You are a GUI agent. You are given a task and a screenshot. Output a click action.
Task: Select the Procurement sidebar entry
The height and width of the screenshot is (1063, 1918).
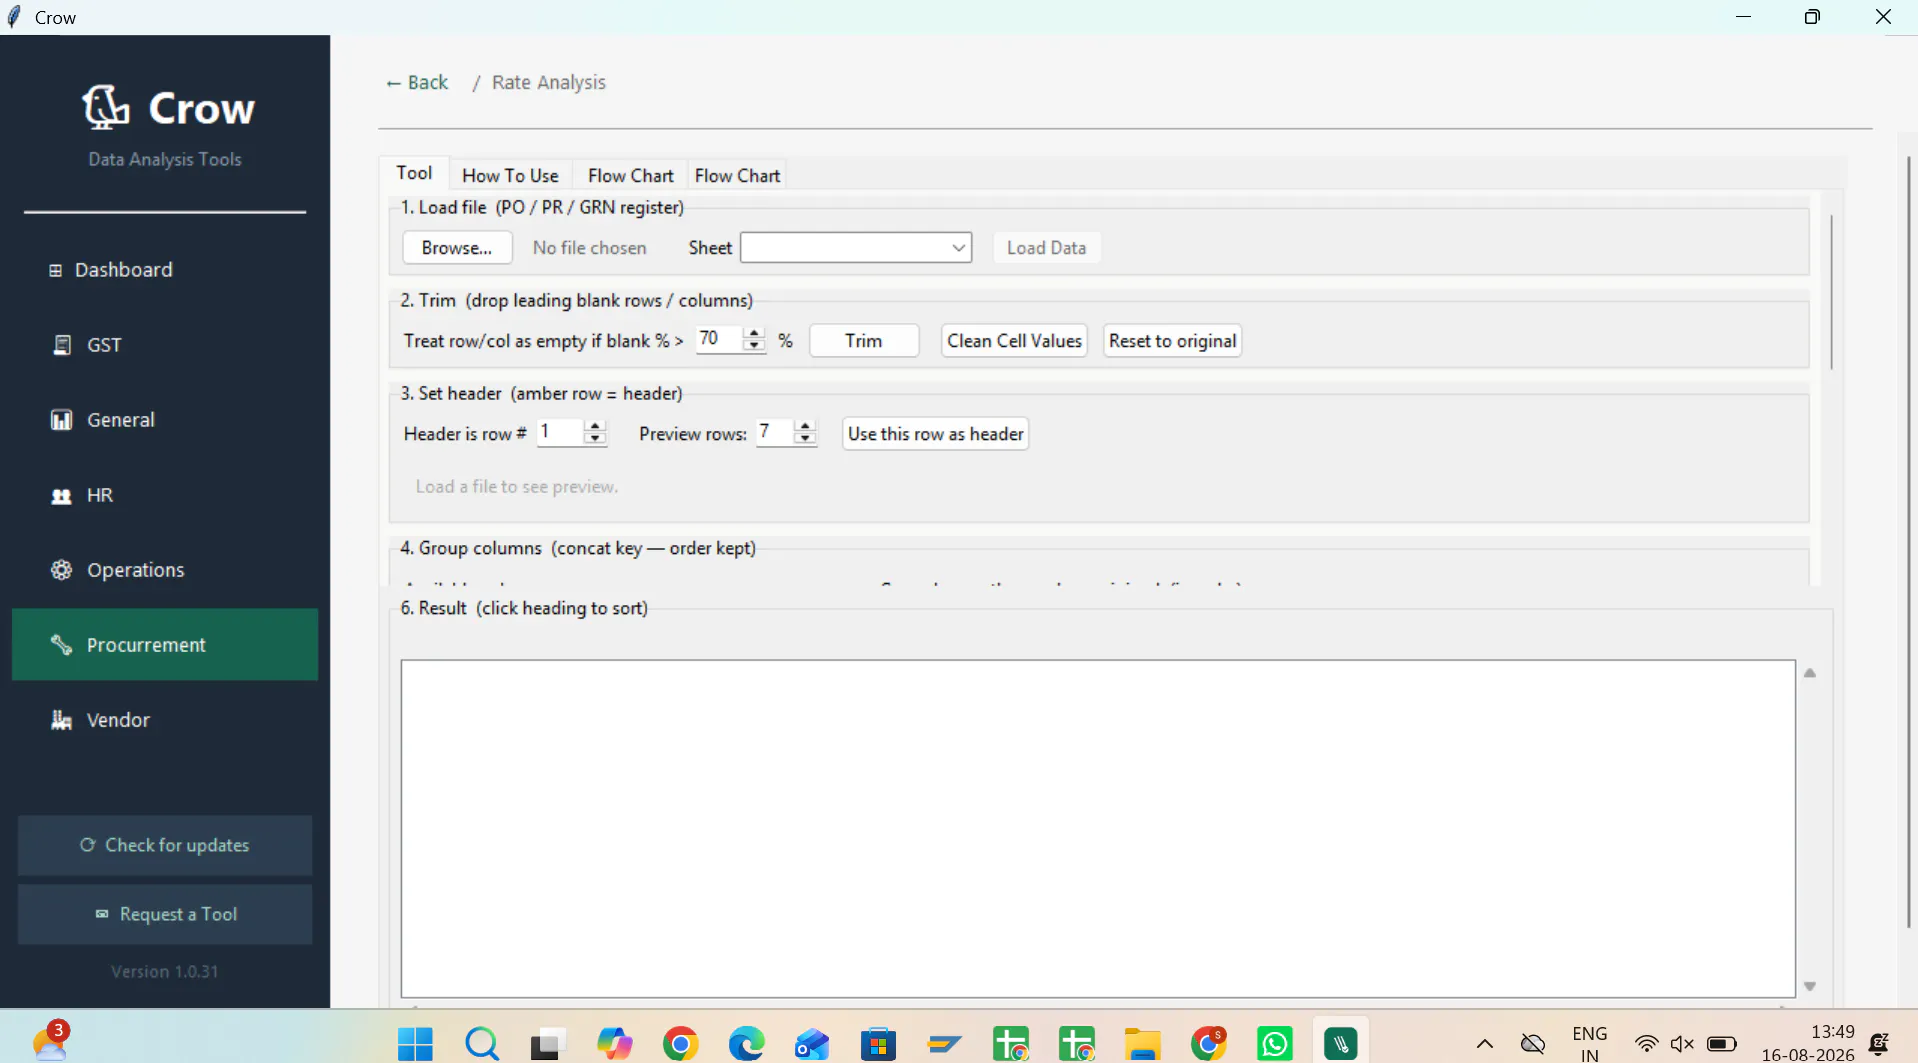coord(165,645)
